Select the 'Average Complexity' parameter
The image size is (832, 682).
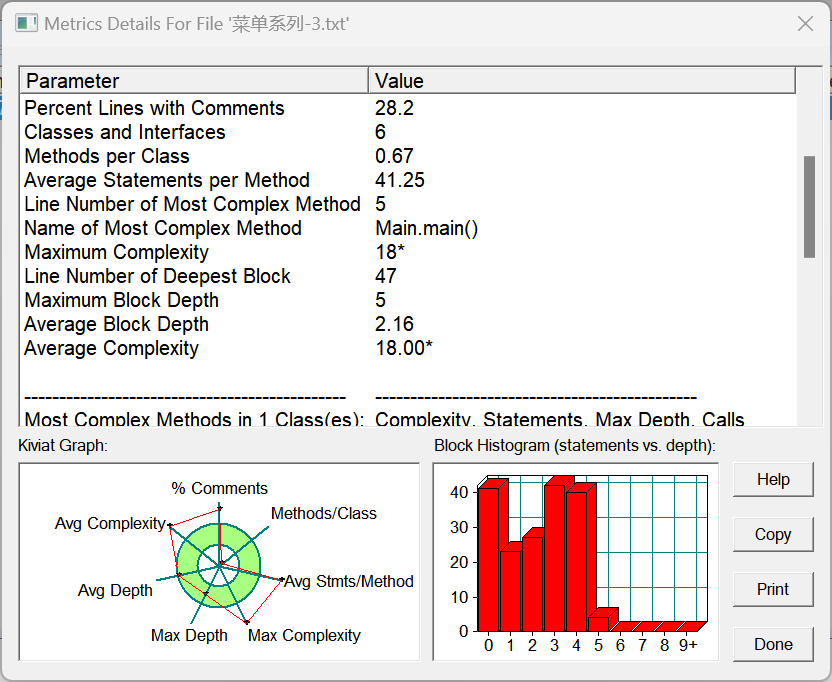point(111,348)
